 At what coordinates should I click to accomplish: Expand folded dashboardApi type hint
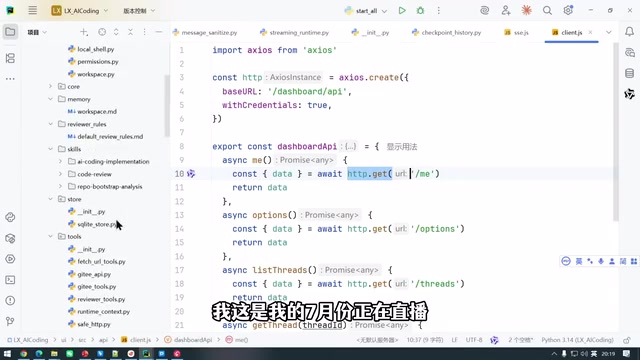click(350, 147)
